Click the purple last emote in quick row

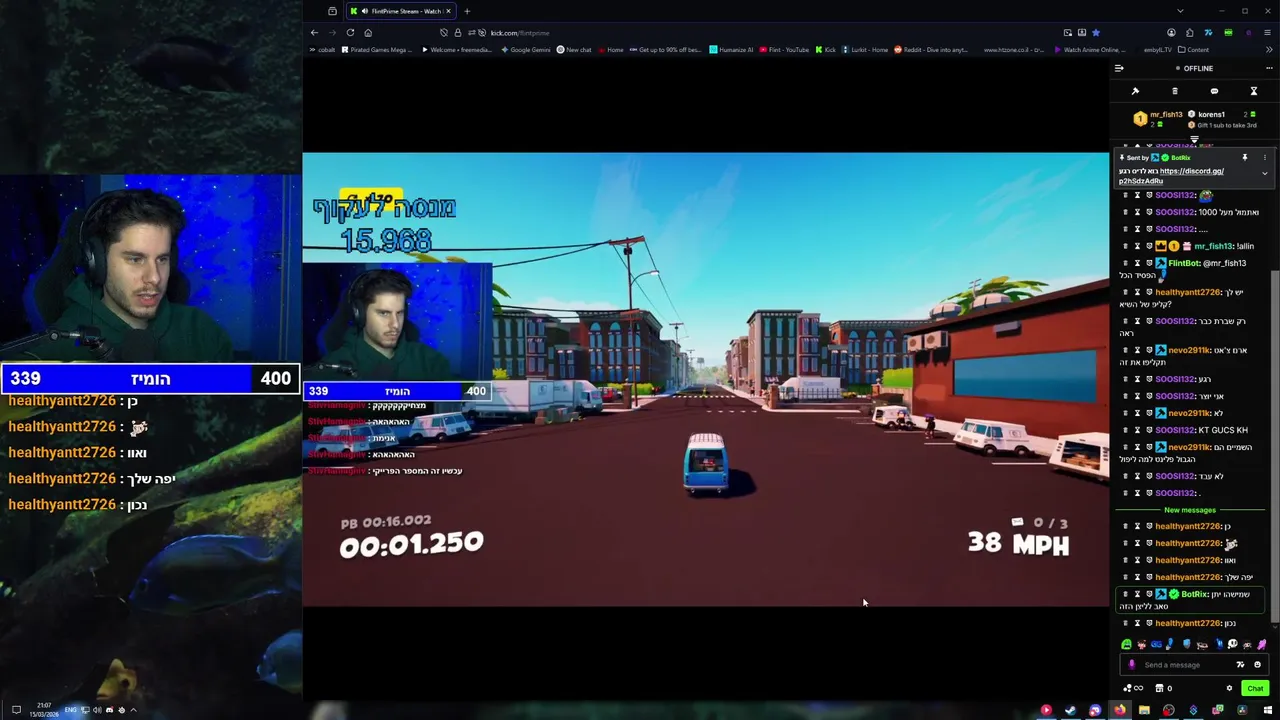1262,644
